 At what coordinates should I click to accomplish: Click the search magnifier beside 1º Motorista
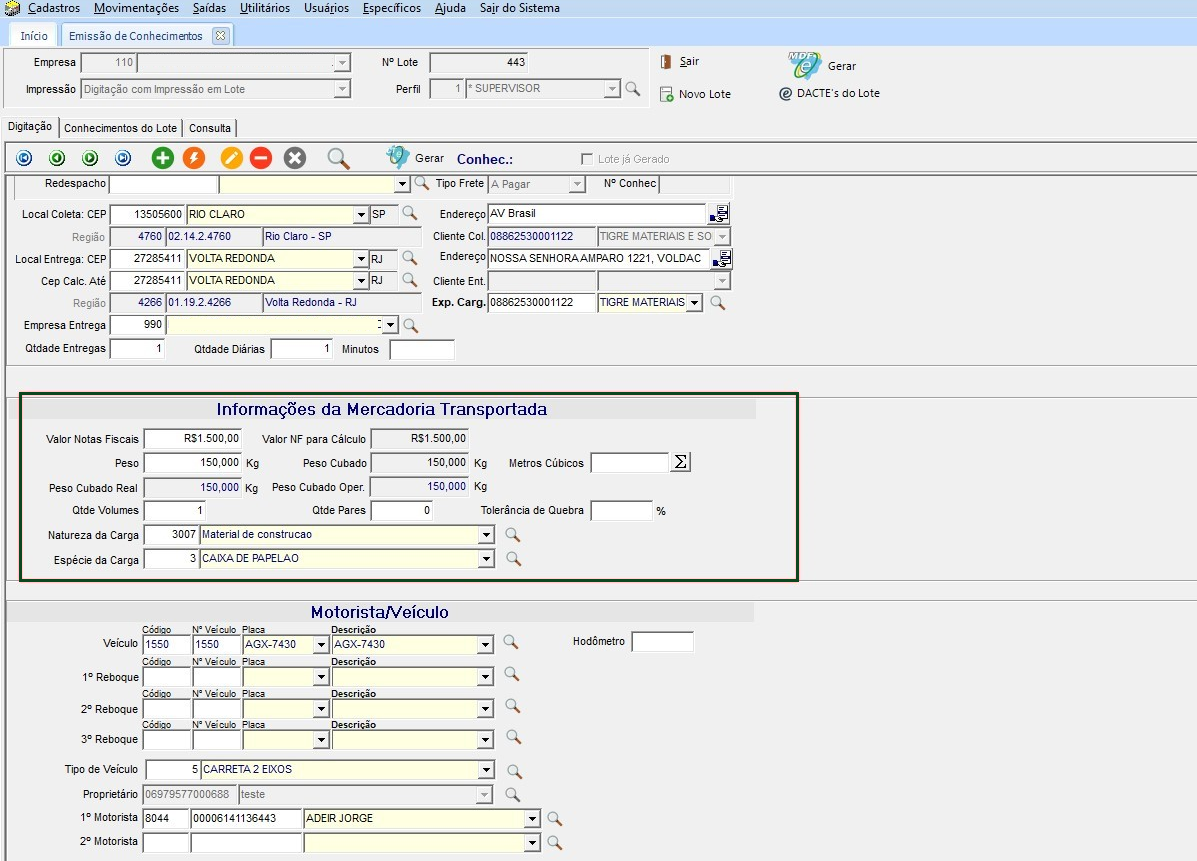(x=554, y=819)
